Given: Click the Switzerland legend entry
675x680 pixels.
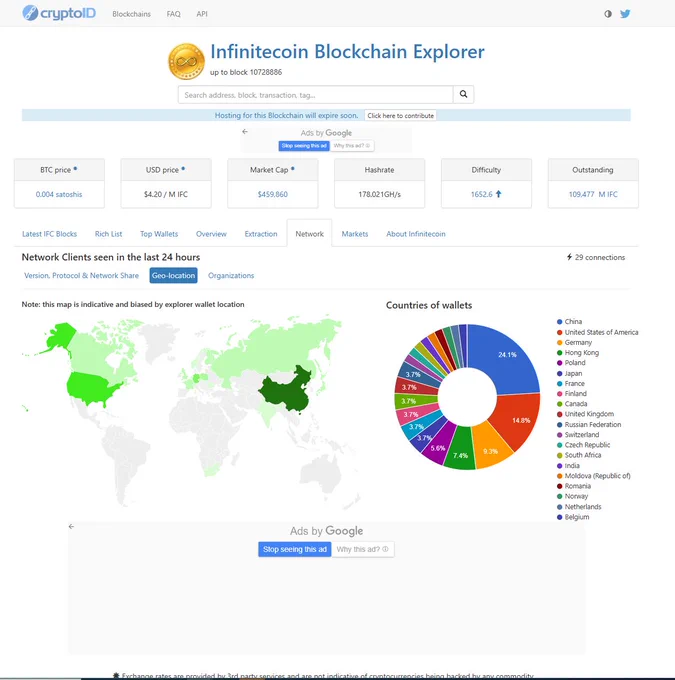Looking at the screenshot, I should [x=578, y=435].
